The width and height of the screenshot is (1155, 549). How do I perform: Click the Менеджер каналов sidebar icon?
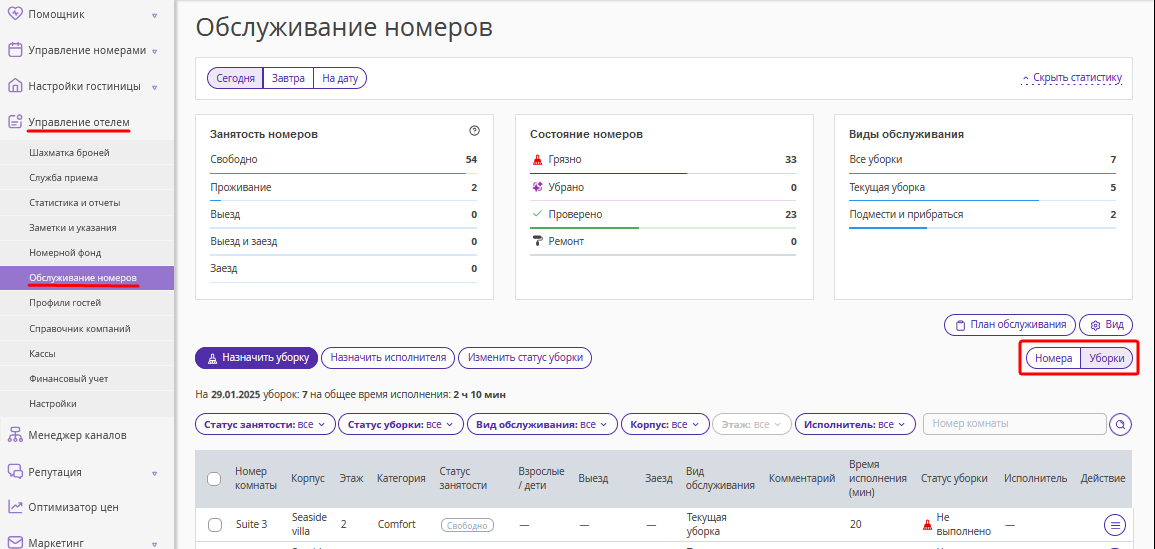tap(15, 435)
